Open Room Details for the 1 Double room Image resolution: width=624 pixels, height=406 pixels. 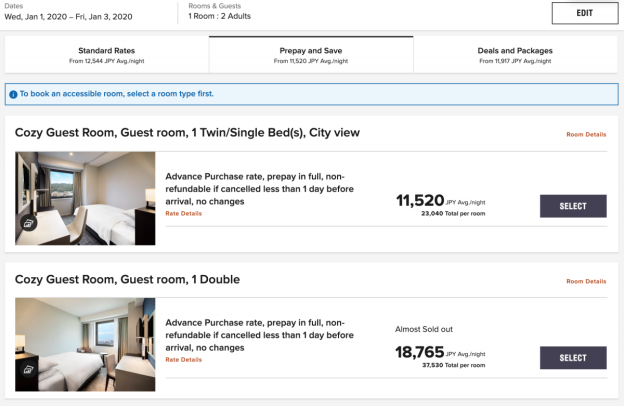pyautogui.click(x=586, y=281)
